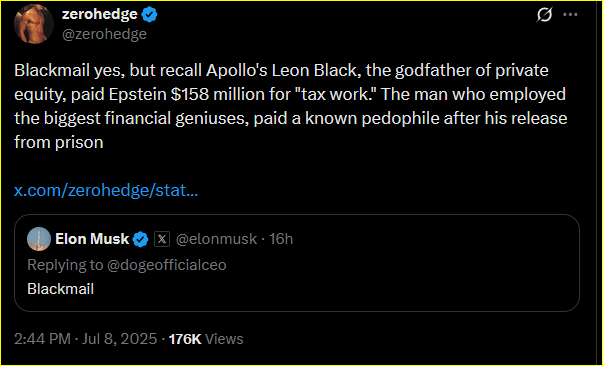603x366 pixels.
Task: View the 176K Views count
Action: pos(206,339)
